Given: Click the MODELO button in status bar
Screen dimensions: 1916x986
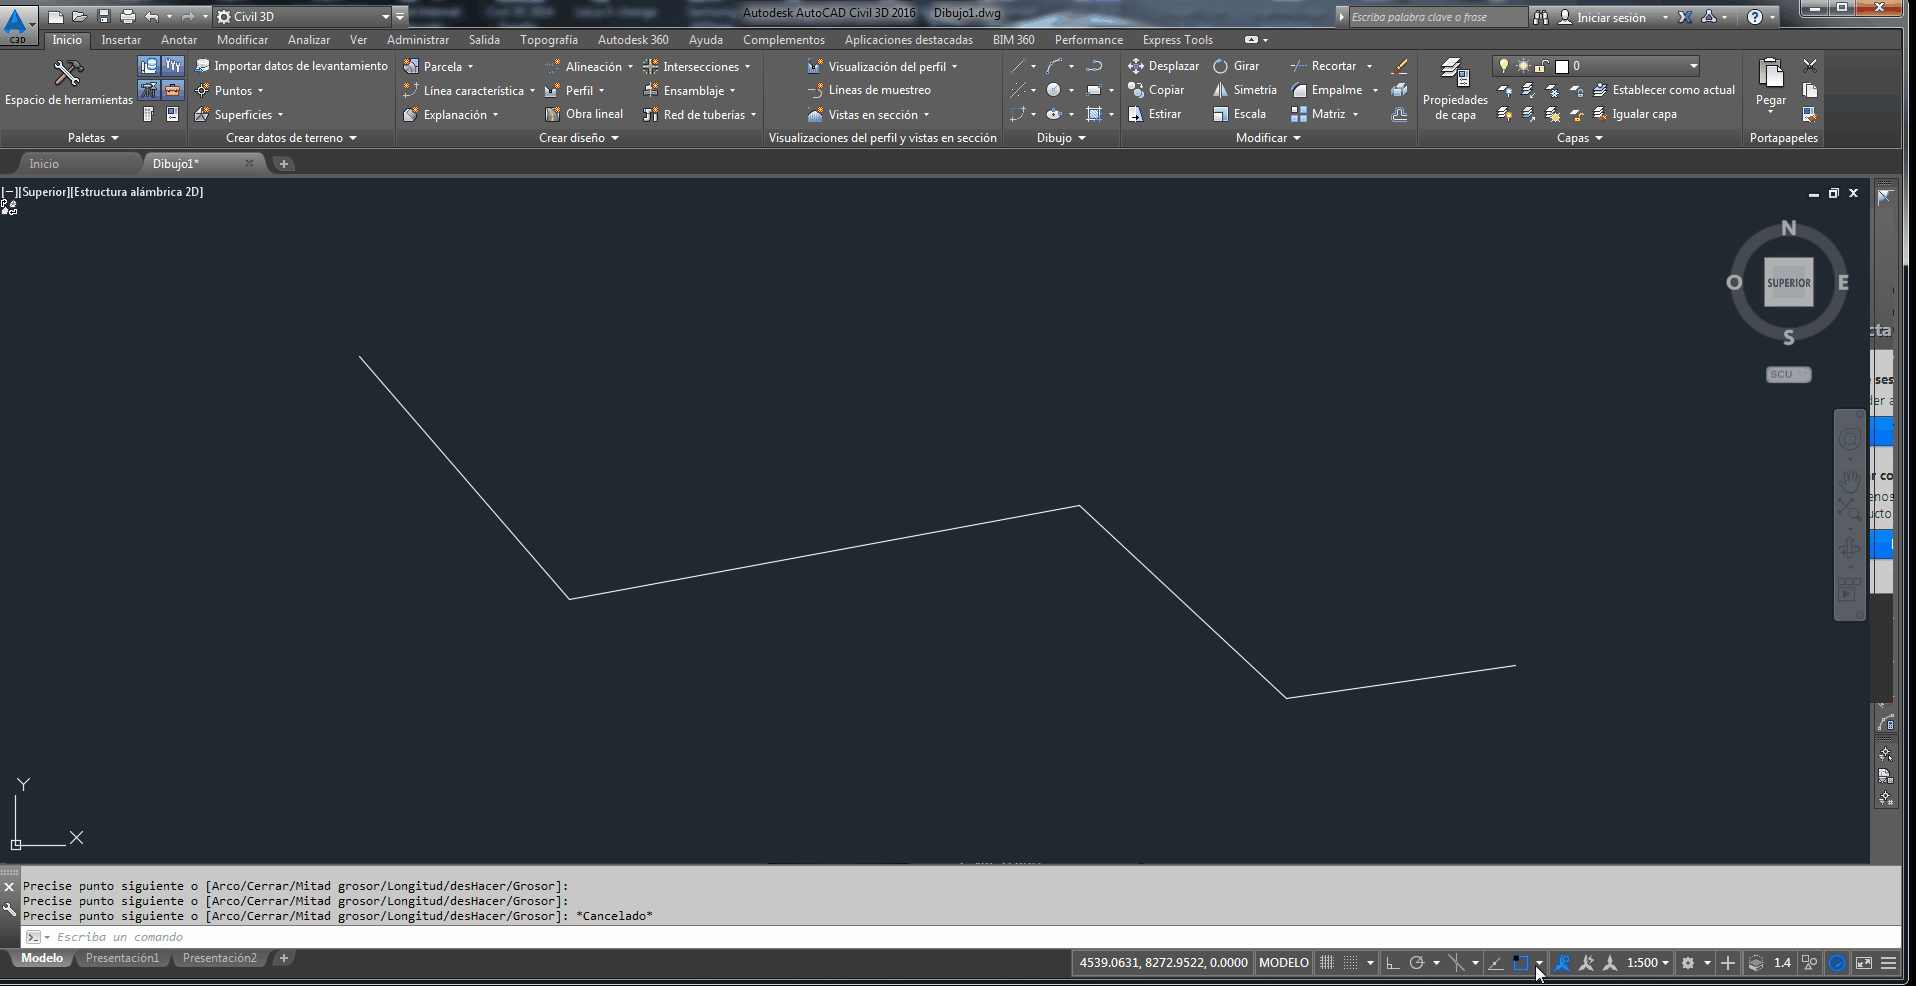Looking at the screenshot, I should point(1284,963).
